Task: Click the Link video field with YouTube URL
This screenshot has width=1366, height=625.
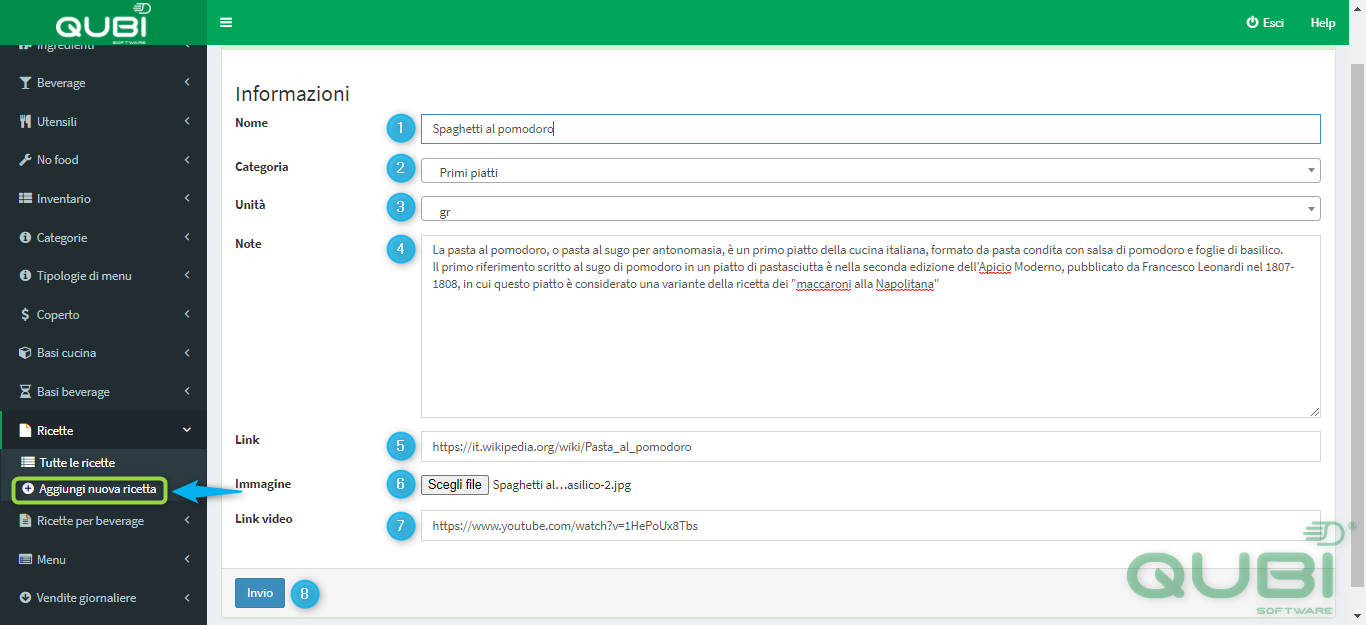Action: 870,525
